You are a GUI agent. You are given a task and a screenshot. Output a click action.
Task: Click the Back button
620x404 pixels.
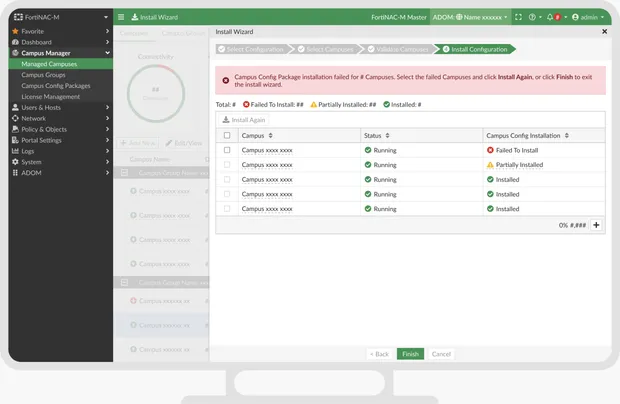click(x=379, y=354)
